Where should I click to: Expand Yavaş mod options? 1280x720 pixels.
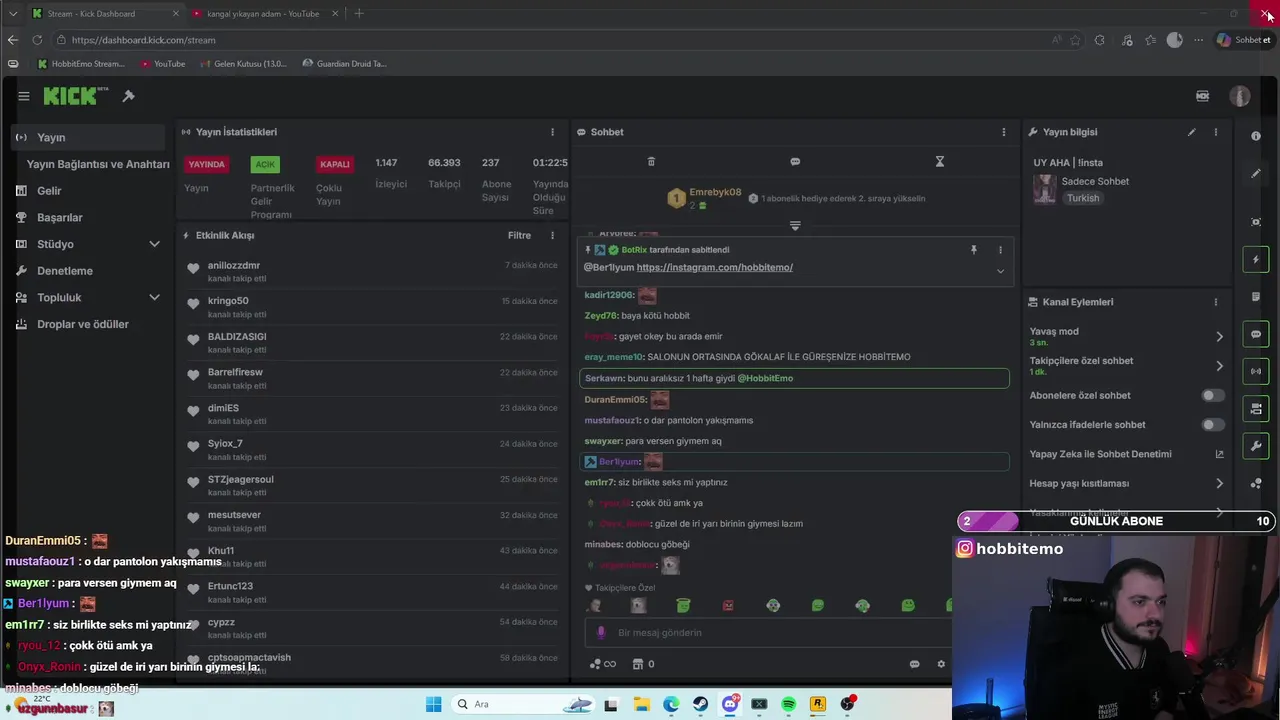1219,337
